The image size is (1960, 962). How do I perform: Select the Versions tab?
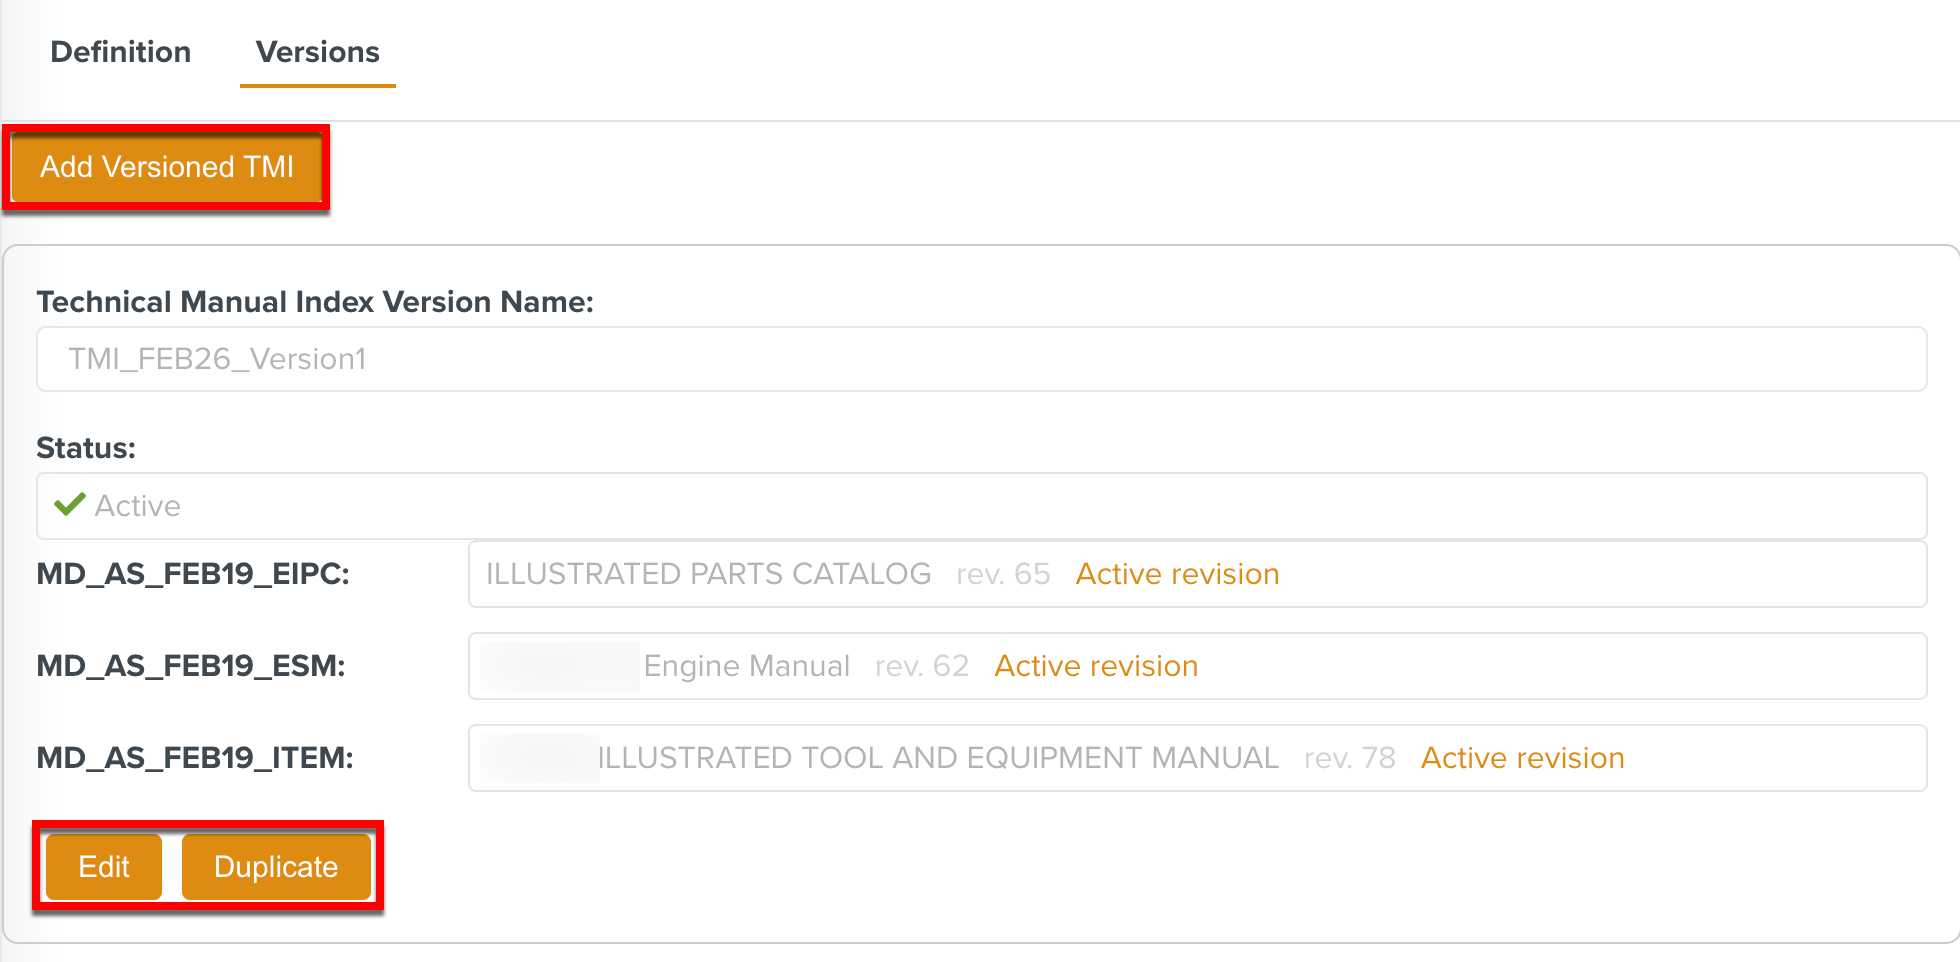[317, 52]
